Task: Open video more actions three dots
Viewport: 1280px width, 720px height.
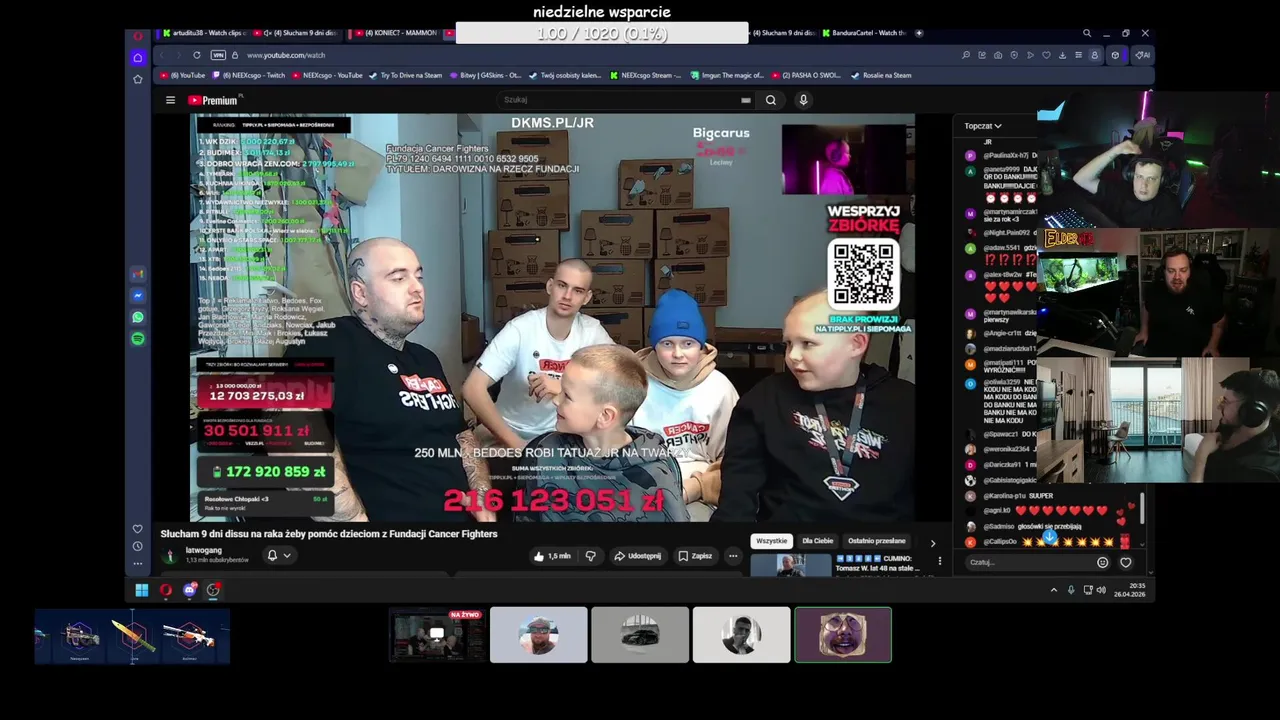Action: pyautogui.click(x=733, y=556)
